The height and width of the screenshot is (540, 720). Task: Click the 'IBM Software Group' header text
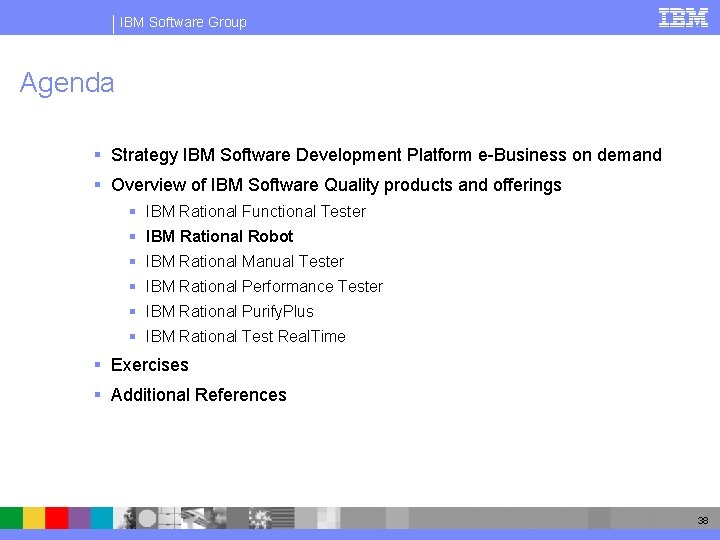tap(183, 22)
